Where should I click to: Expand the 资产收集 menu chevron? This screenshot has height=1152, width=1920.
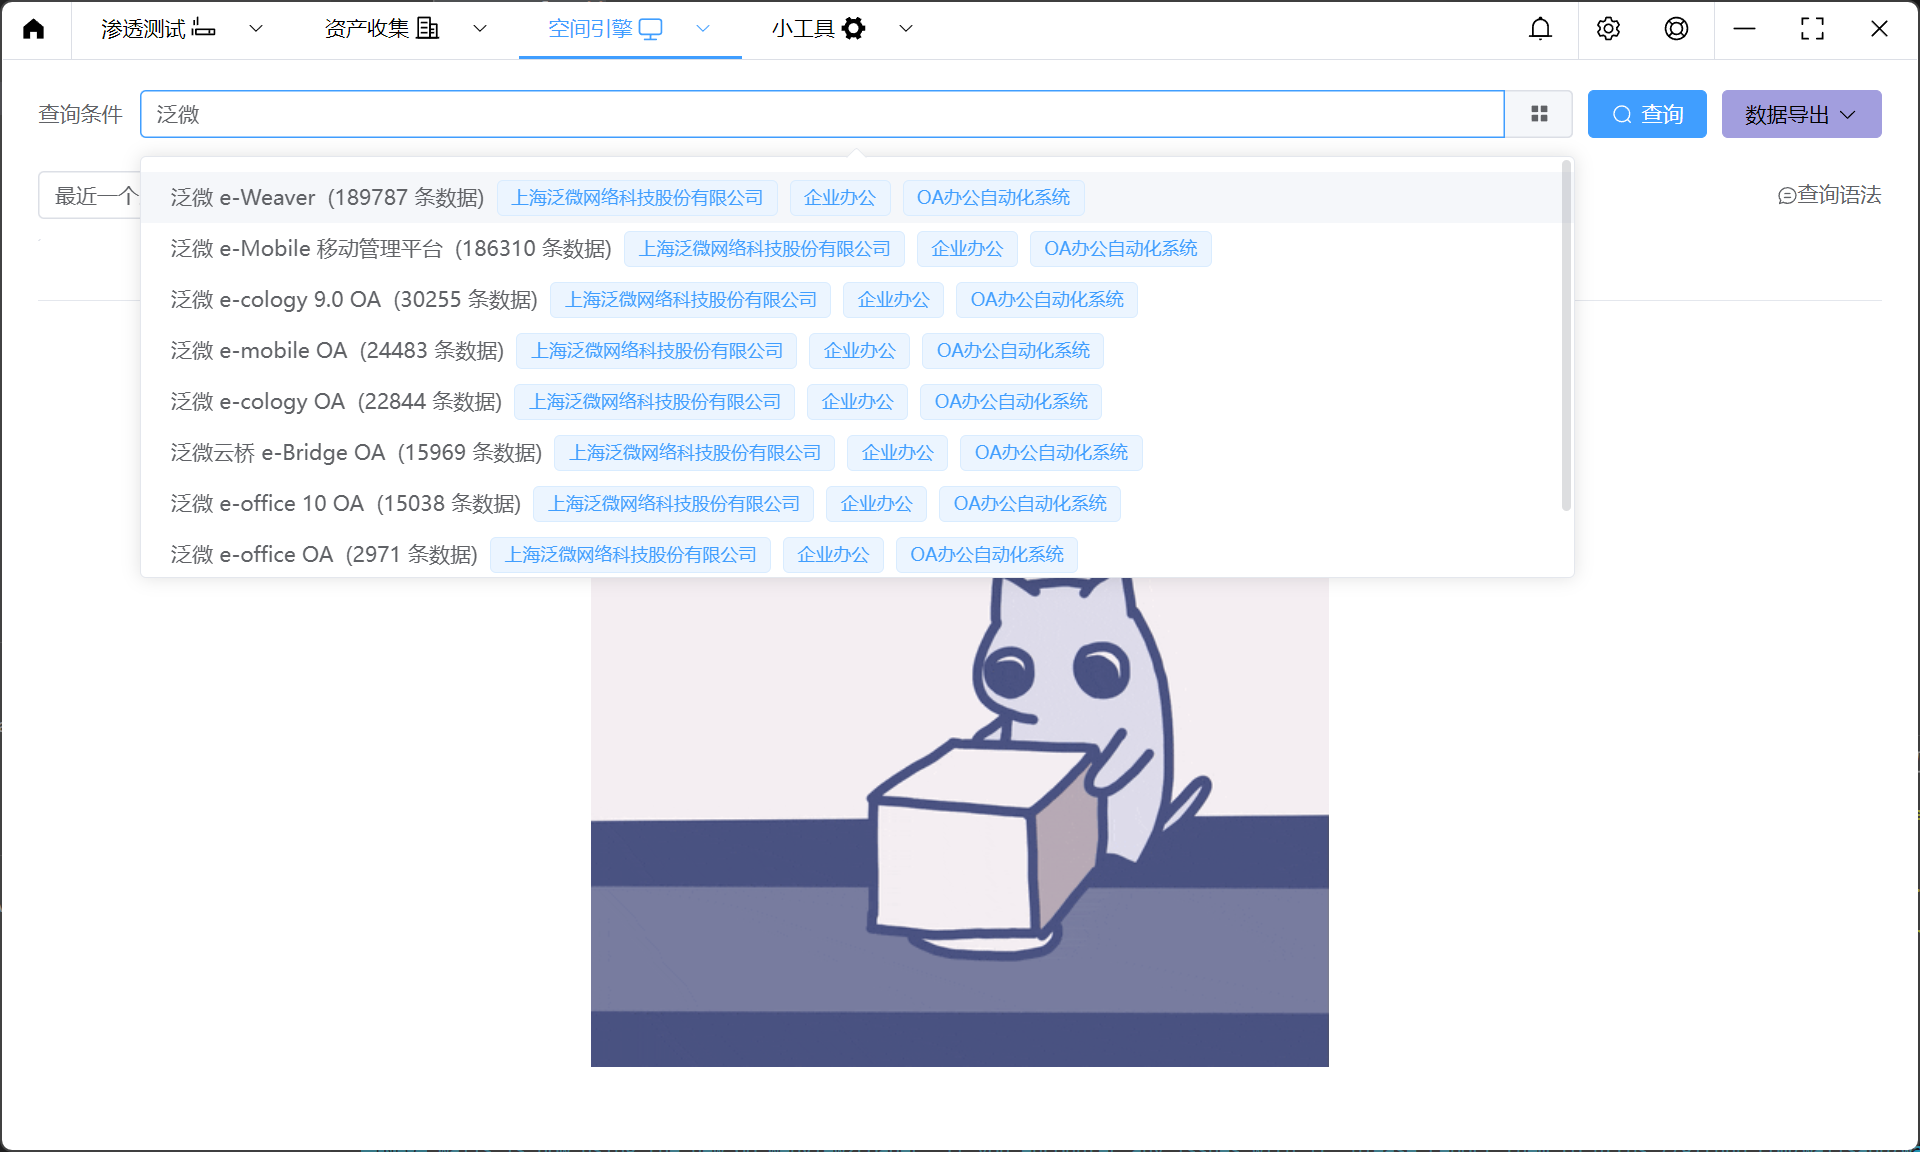[x=480, y=29]
